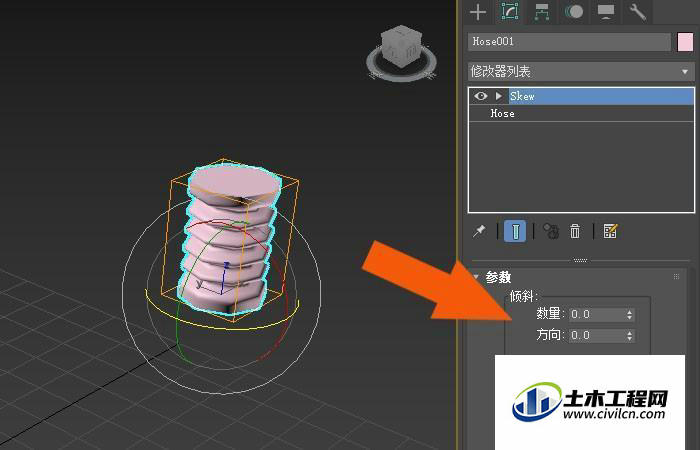700x450 pixels.
Task: Click the 方向 spinner arrows
Action: point(629,335)
